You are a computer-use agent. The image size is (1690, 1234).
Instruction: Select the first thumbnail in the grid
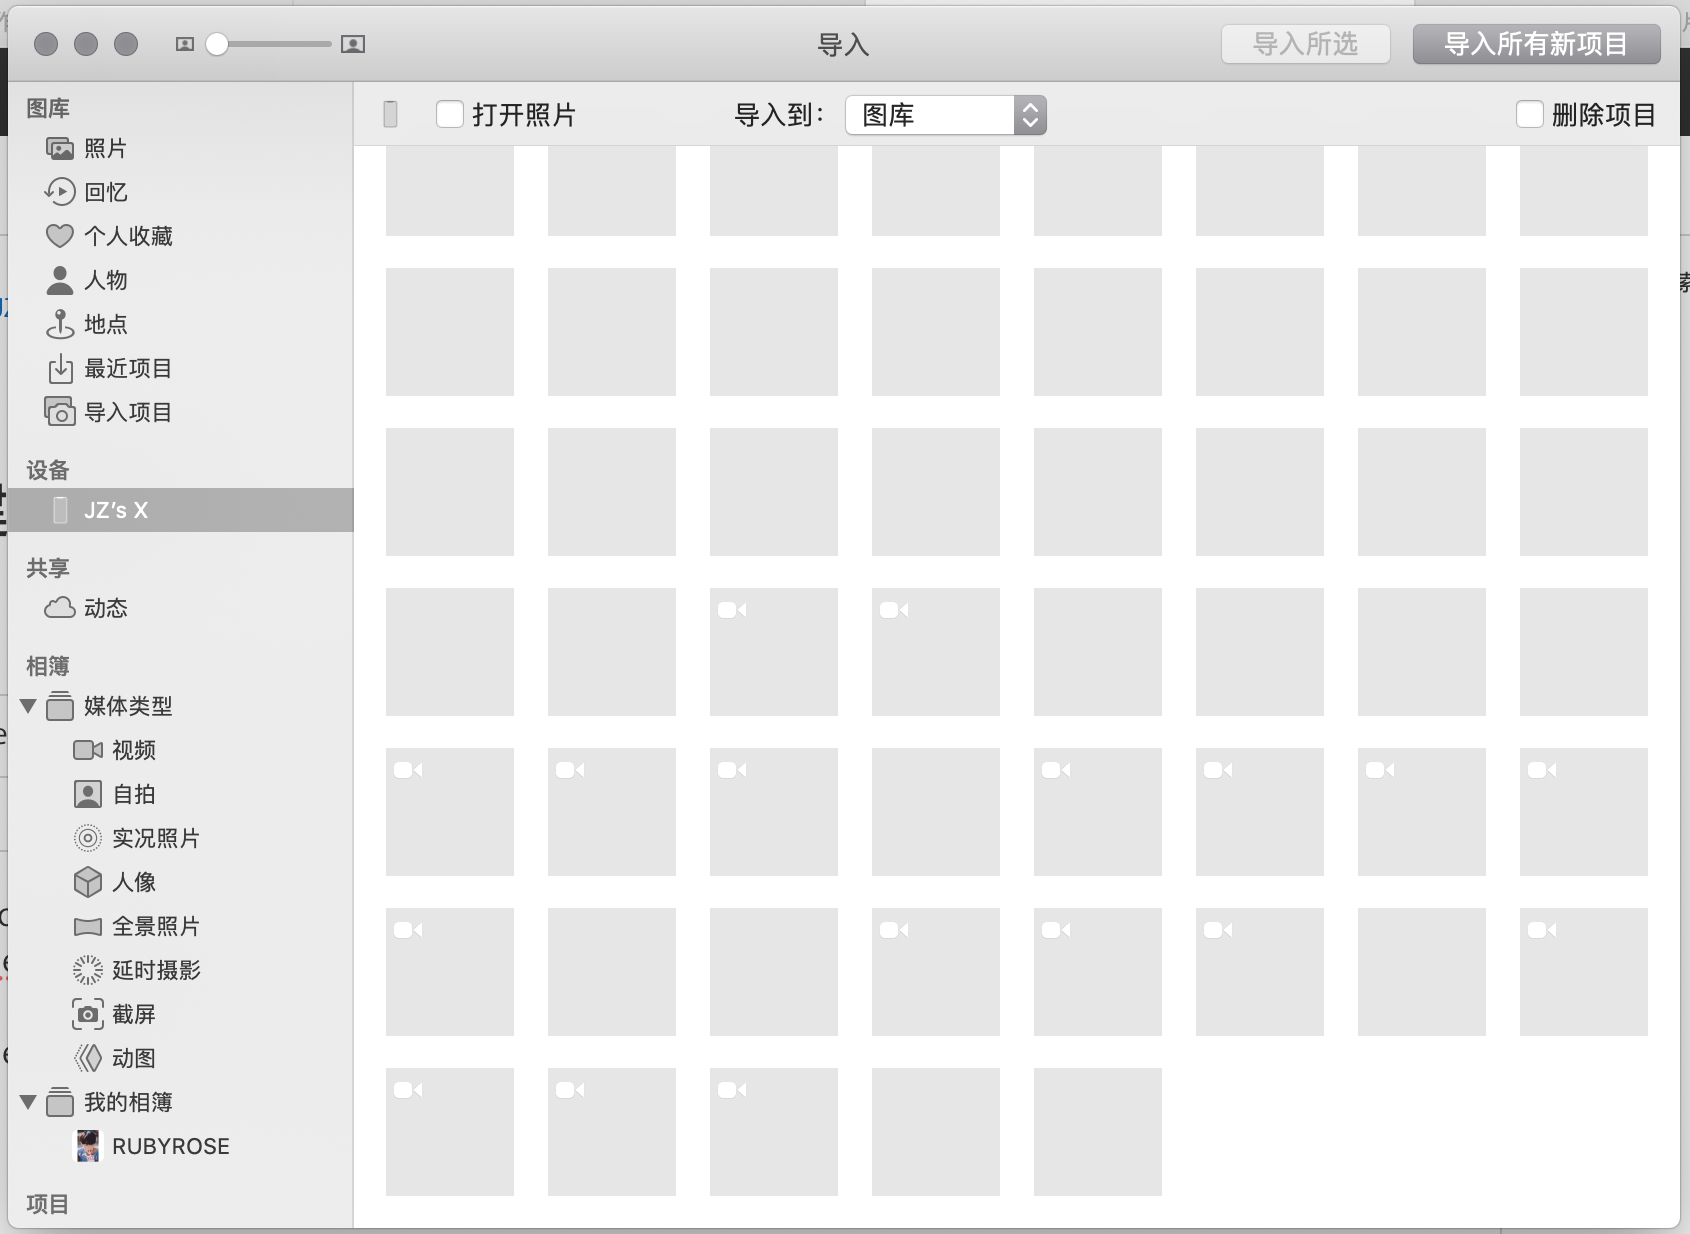(x=450, y=190)
